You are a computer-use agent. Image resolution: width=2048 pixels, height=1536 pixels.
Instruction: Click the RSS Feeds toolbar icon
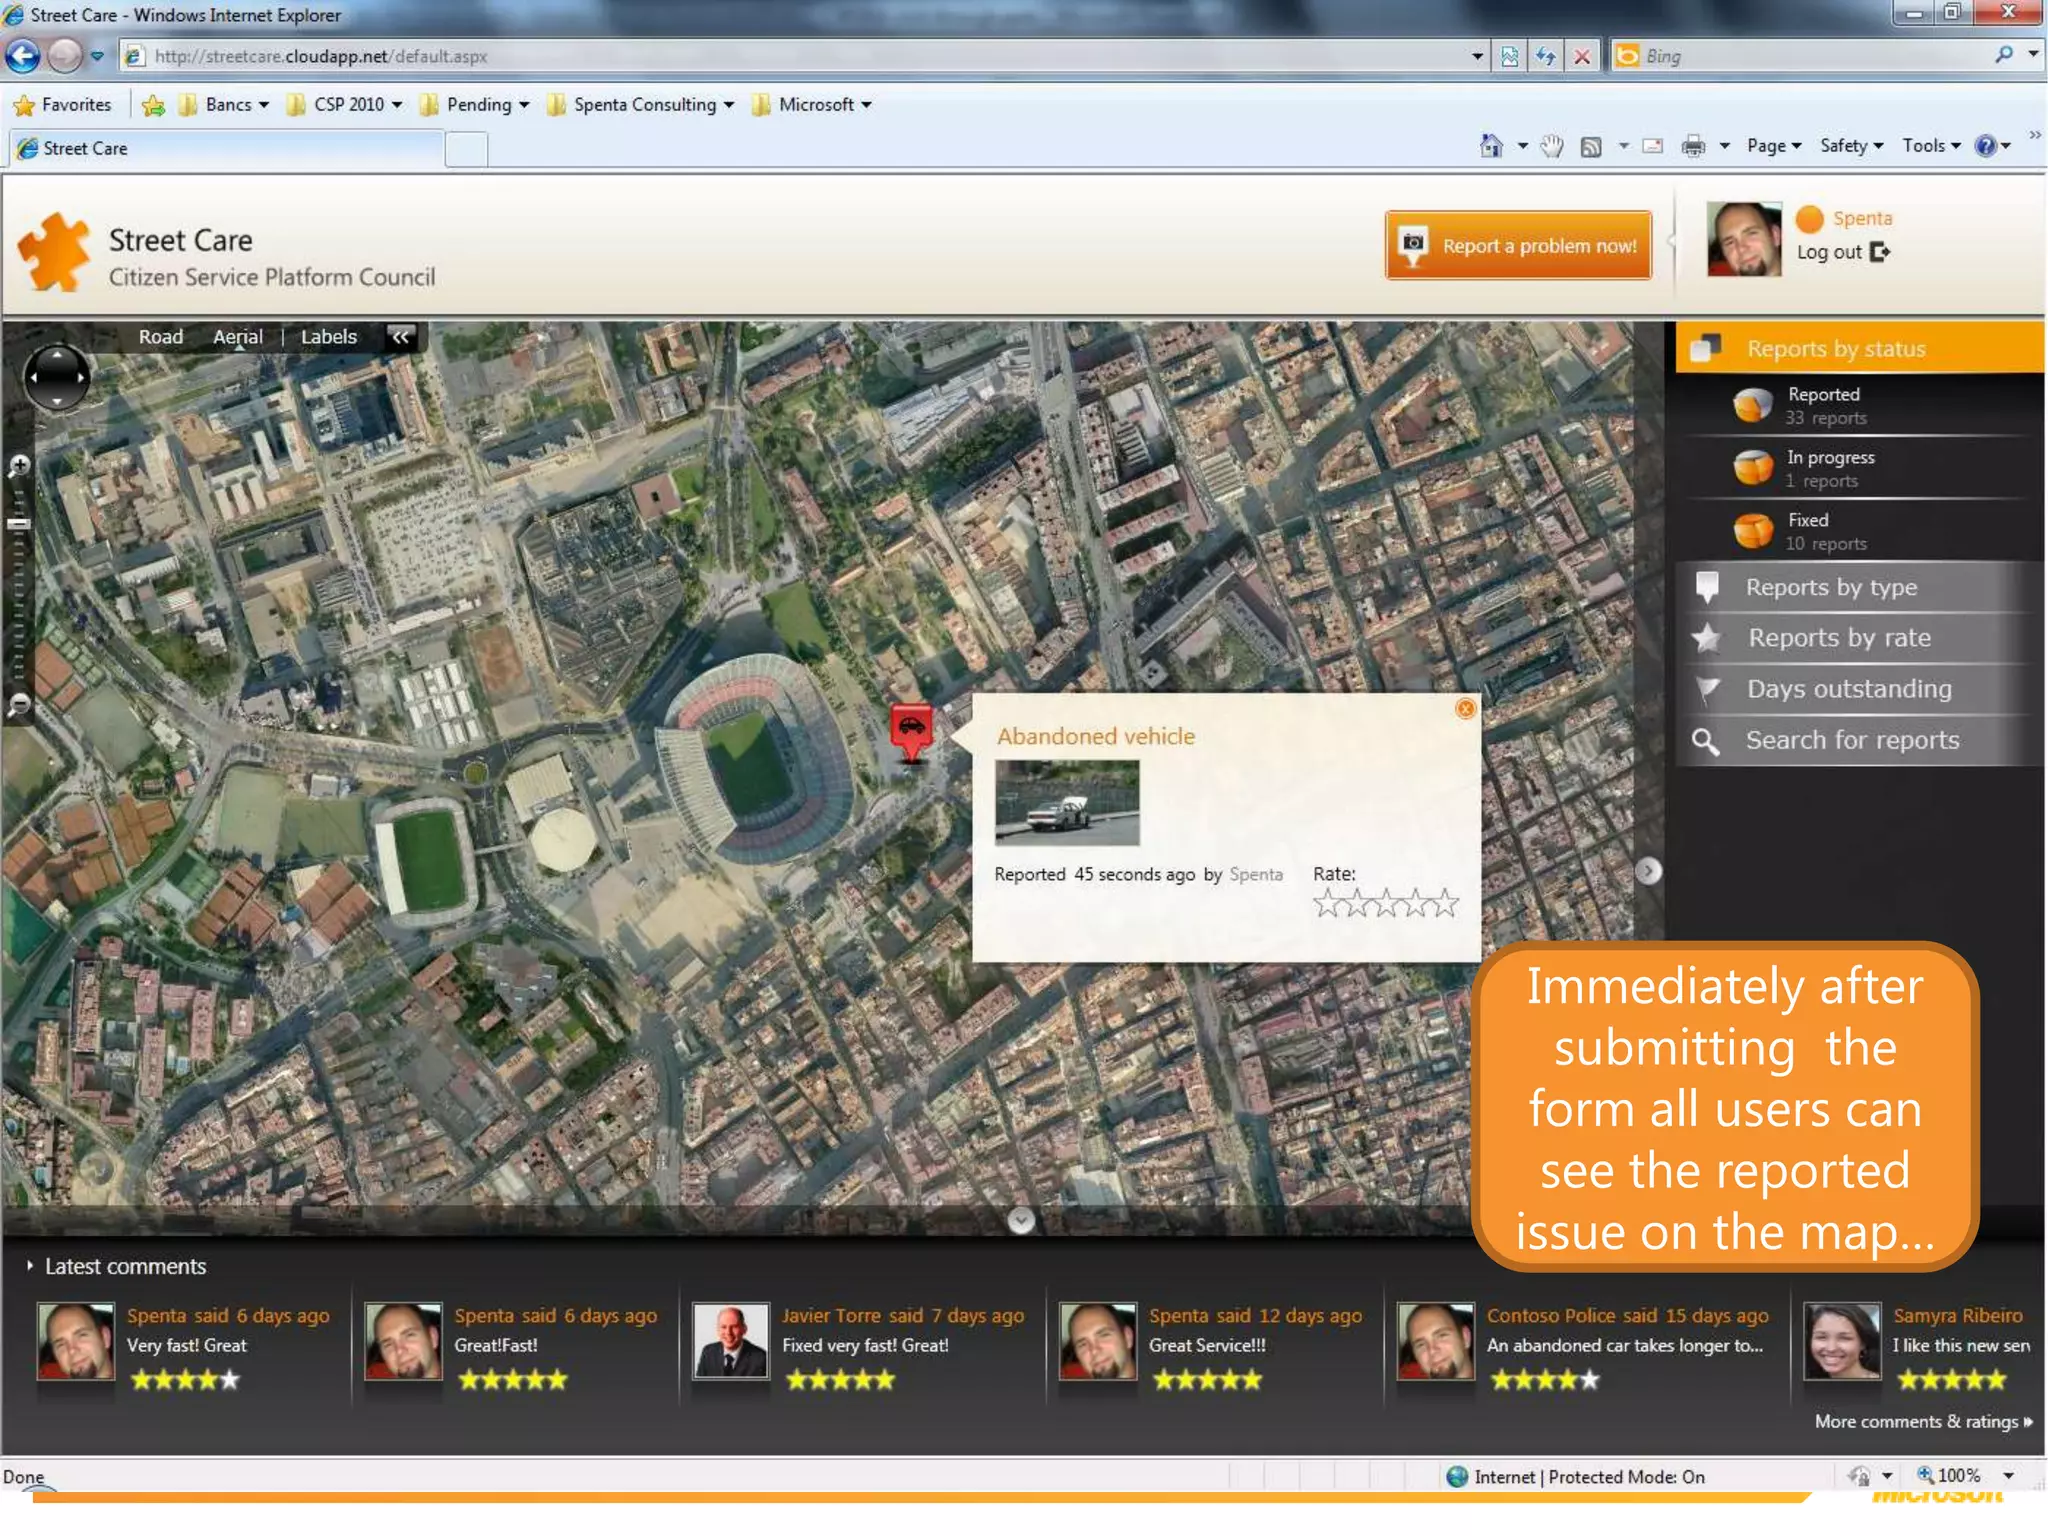point(1591,147)
